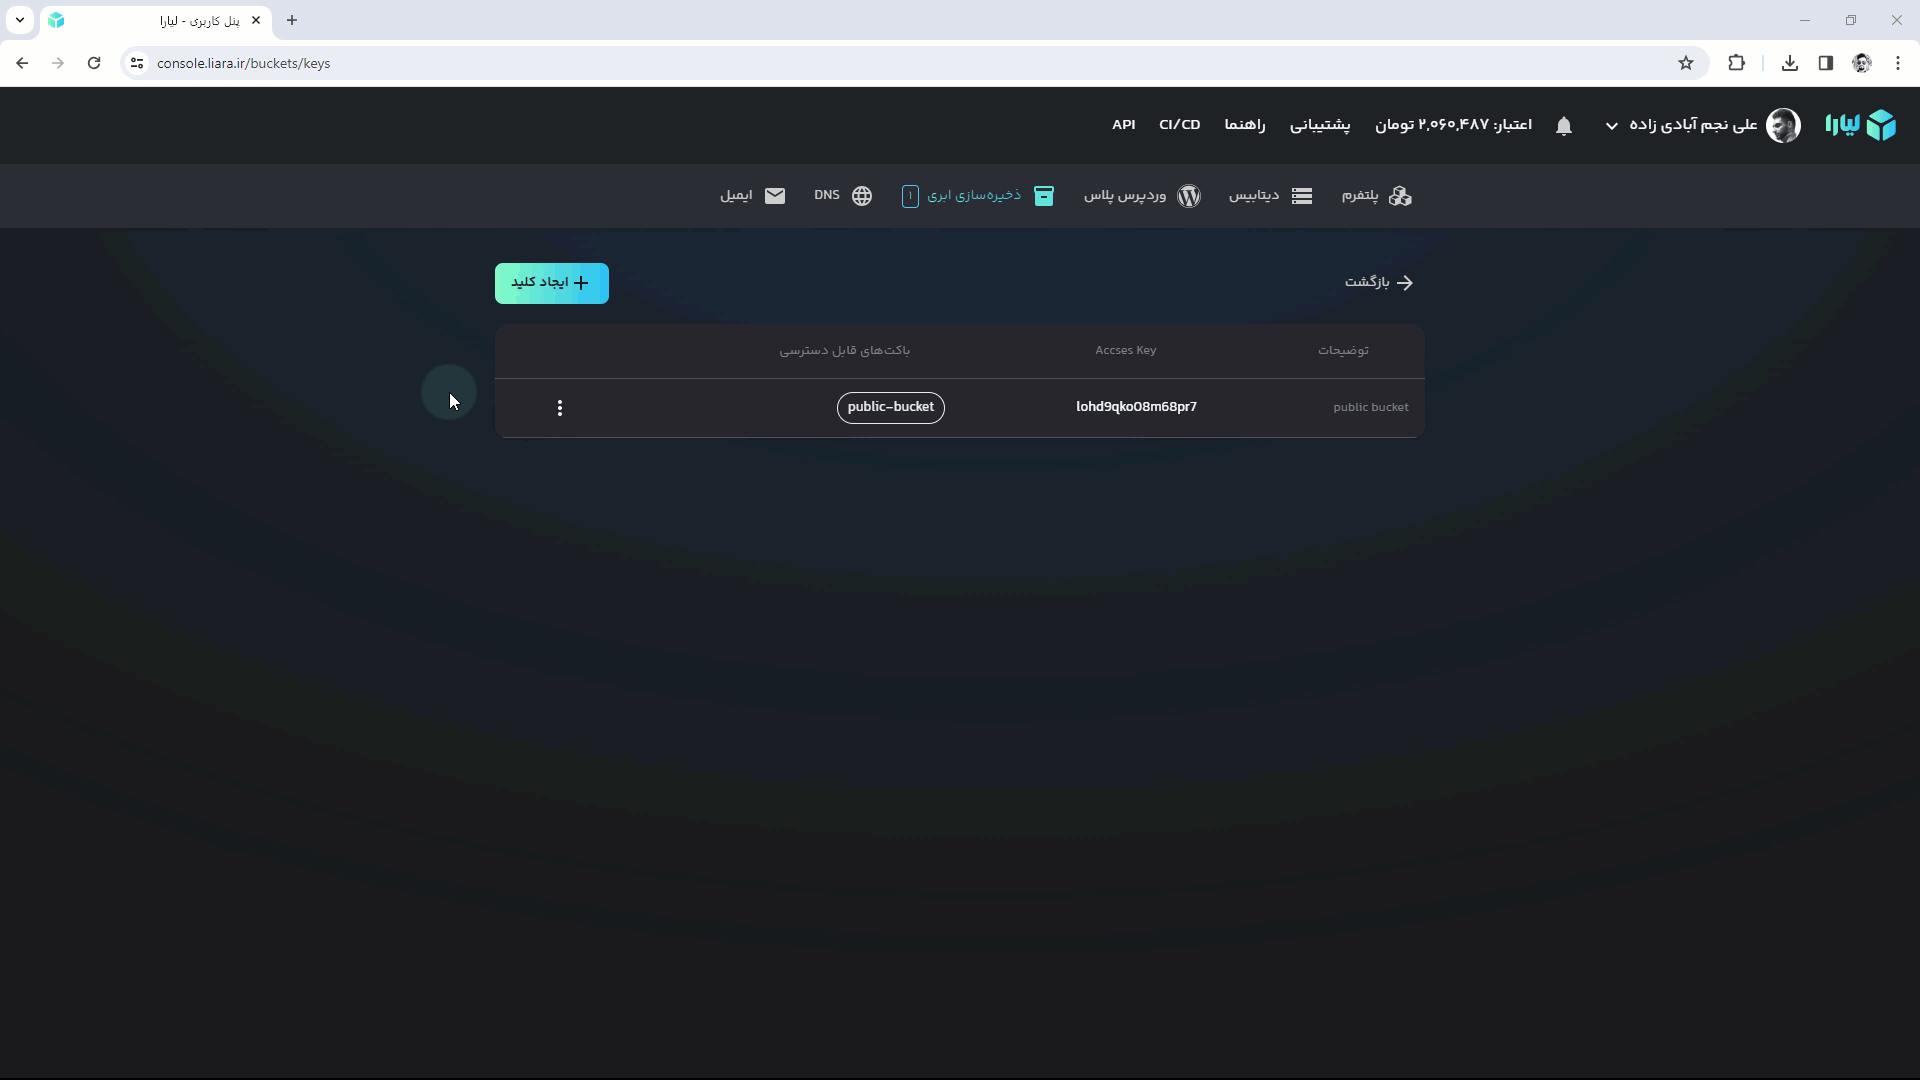Click the credit balance text اعتبار
Image resolution: width=1920 pixels, height=1080 pixels.
[1453, 125]
